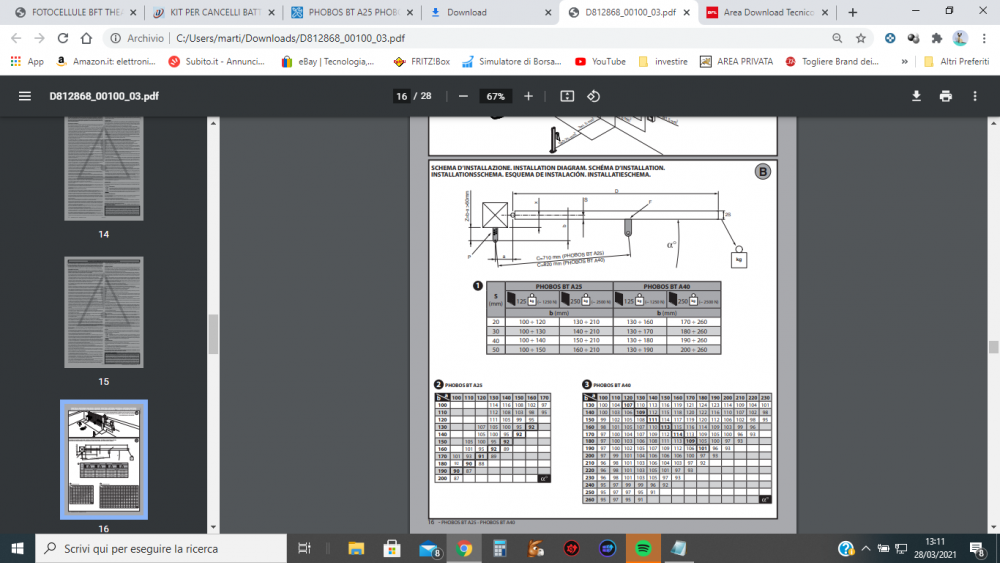Click the Archivio site info label
The width and height of the screenshot is (1000, 563).
pyautogui.click(x=137, y=38)
